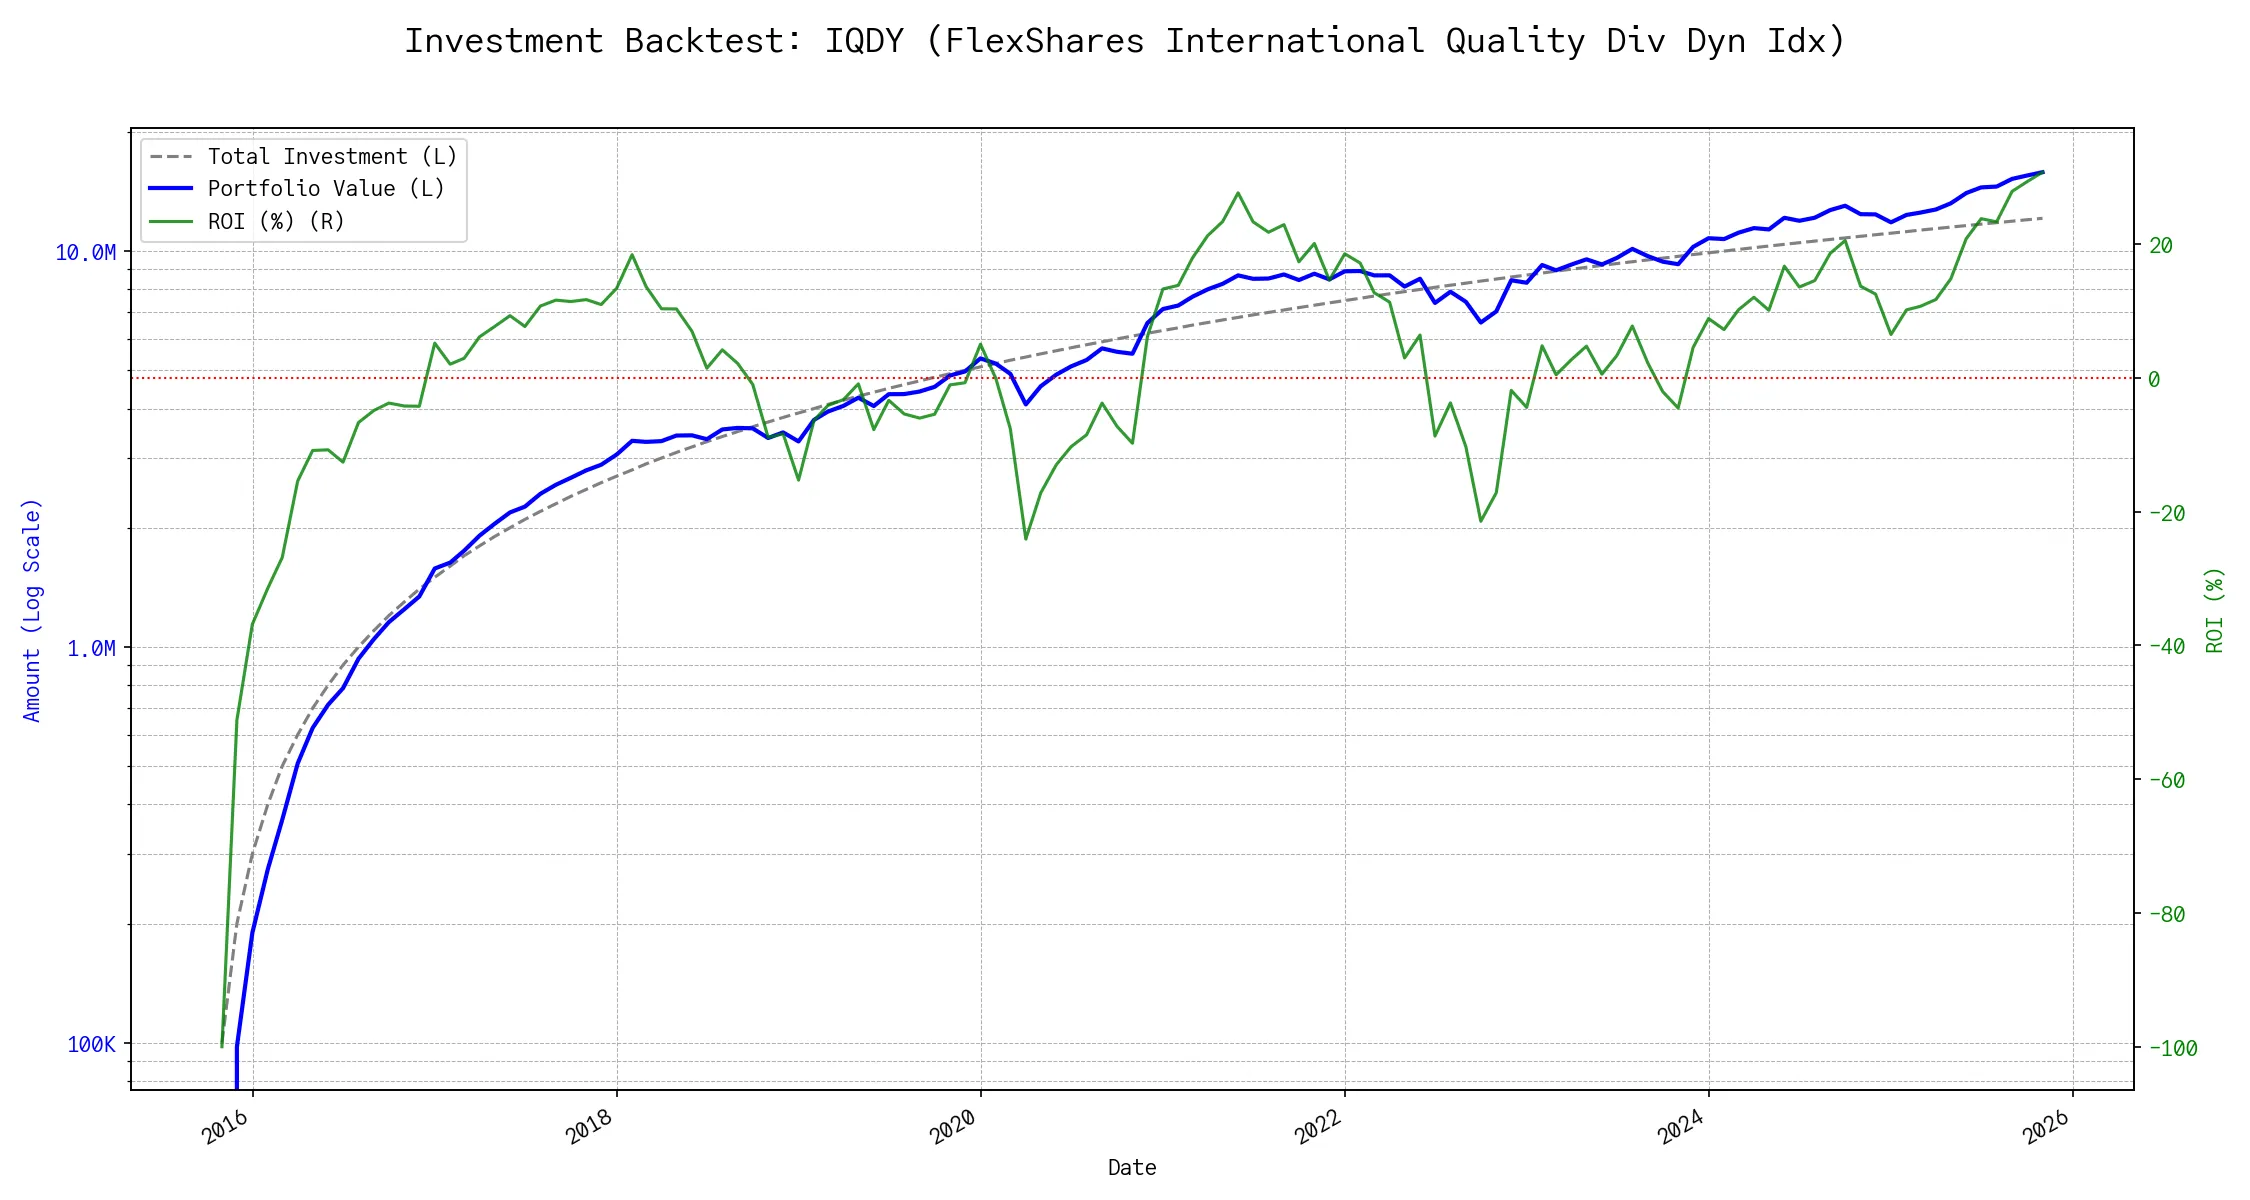The width and height of the screenshot is (2250, 1200).
Task: Click the 10.0M left axis tick label
Action: pos(85,253)
